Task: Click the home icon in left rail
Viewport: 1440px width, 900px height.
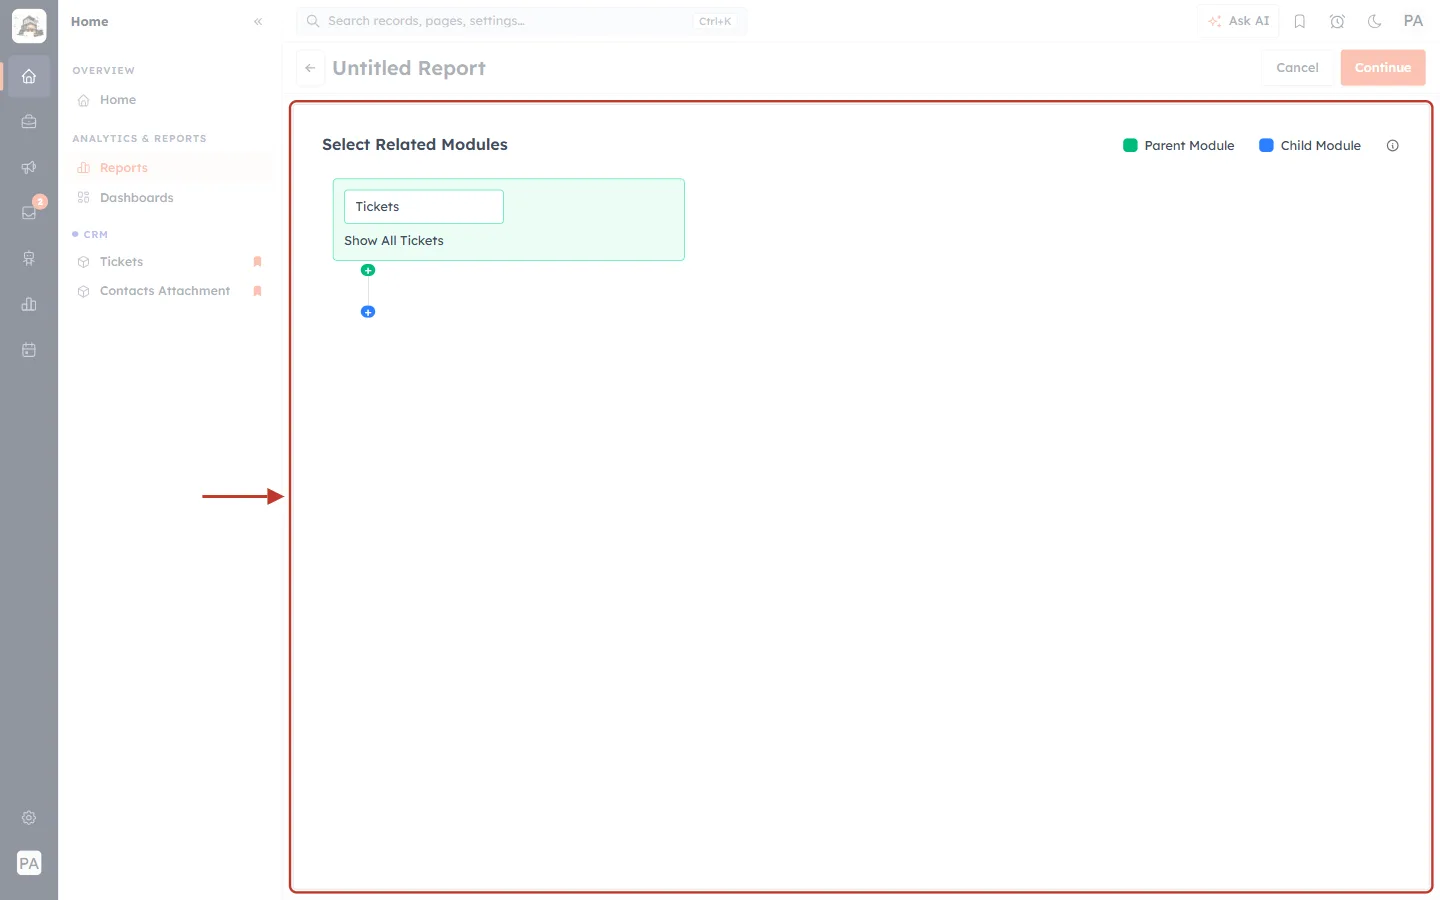Action: [29, 76]
